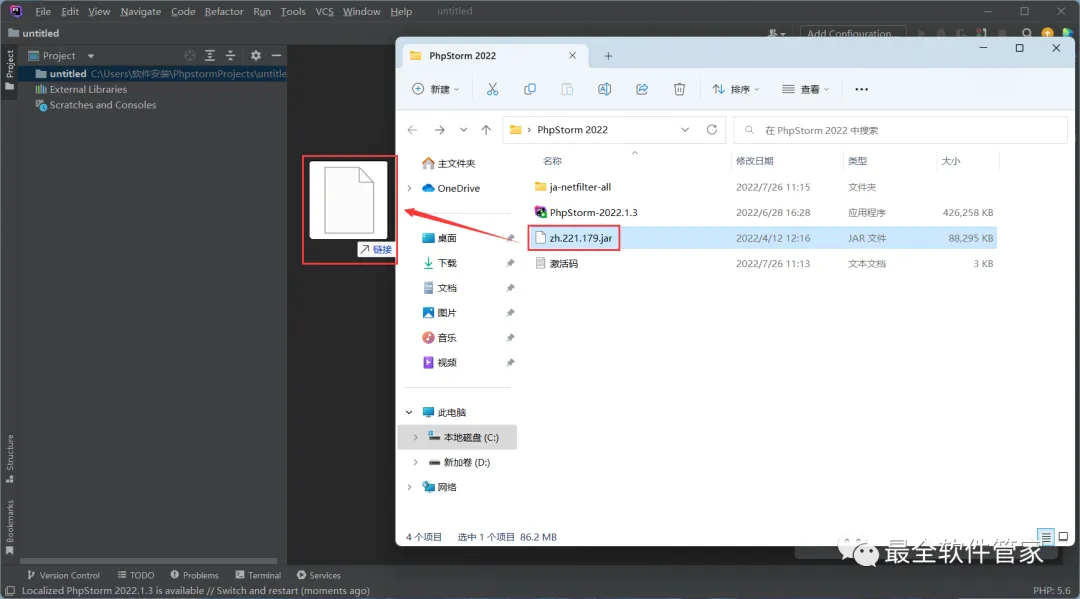This screenshot has height=599, width=1080.
Task: Expand the address bar history dropdown
Action: pos(685,129)
